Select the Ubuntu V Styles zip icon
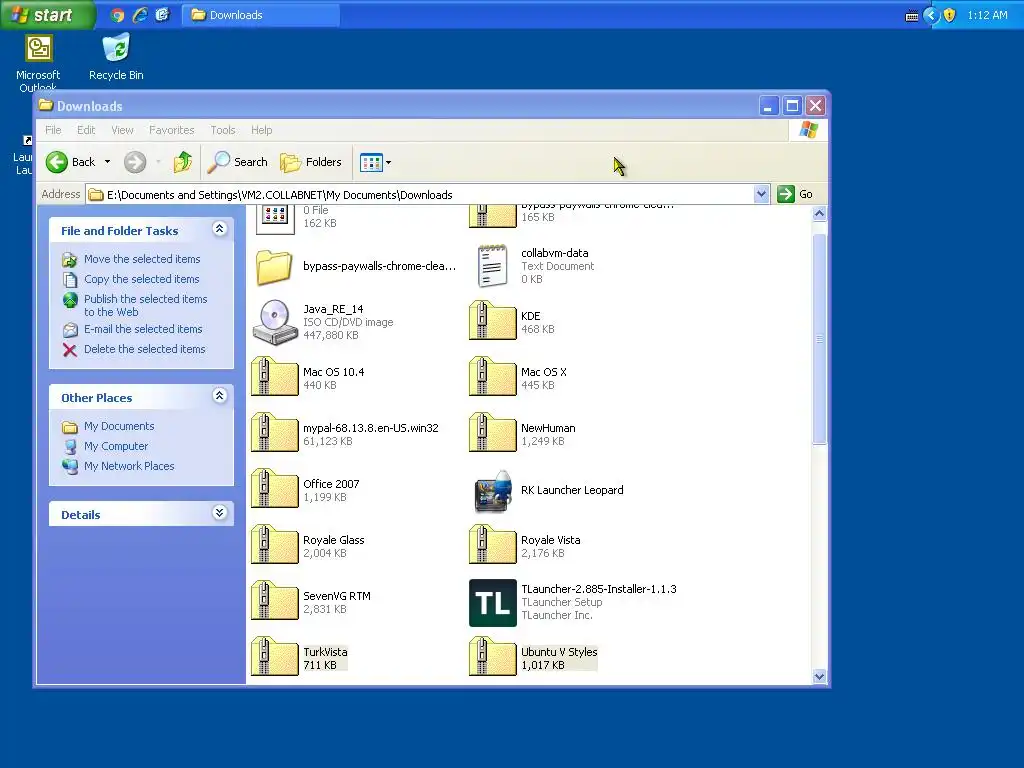Viewport: 1024px width, 768px height. 492,657
